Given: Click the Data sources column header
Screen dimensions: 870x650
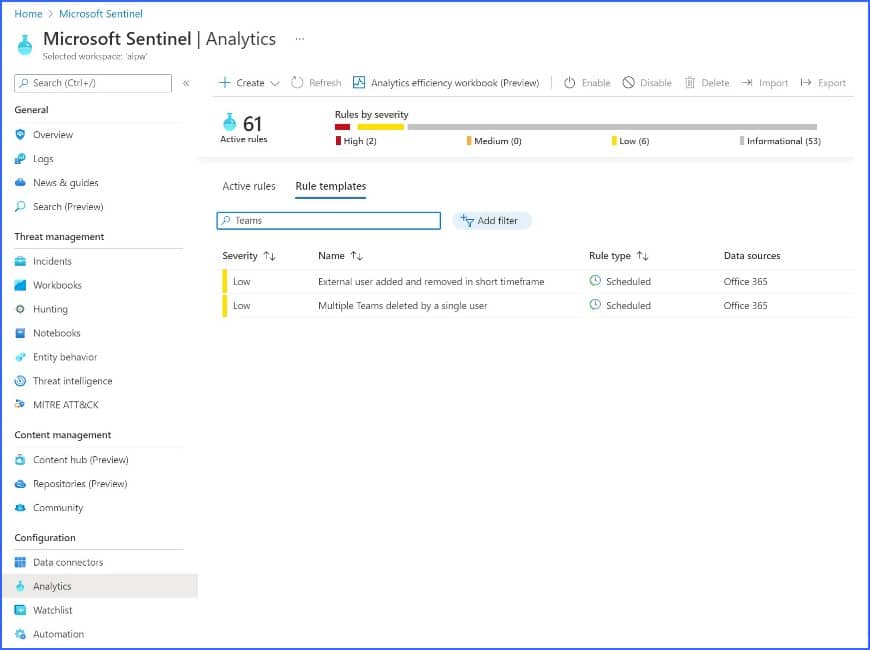Looking at the screenshot, I should (x=752, y=256).
